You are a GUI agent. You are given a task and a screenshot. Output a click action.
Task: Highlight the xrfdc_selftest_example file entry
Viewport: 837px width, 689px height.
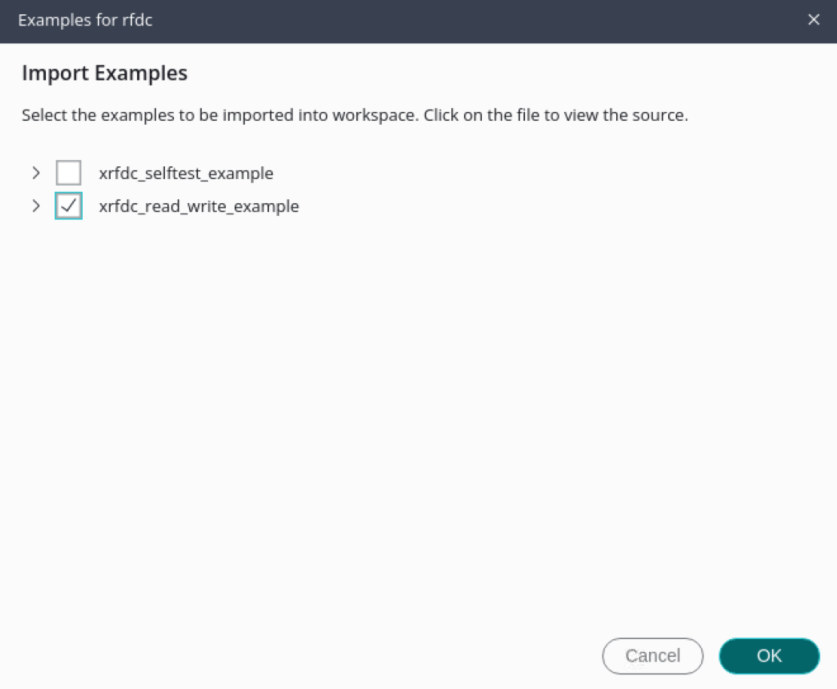coord(184,172)
